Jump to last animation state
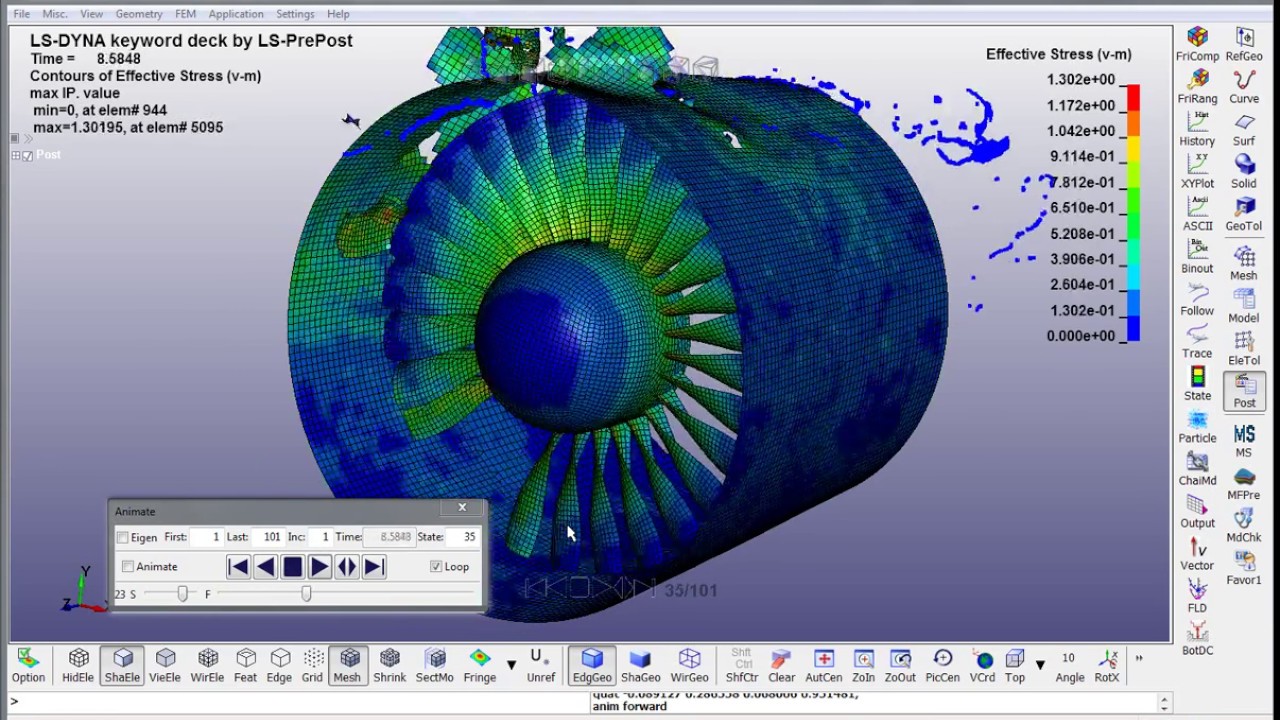The image size is (1280, 720). tap(373, 567)
